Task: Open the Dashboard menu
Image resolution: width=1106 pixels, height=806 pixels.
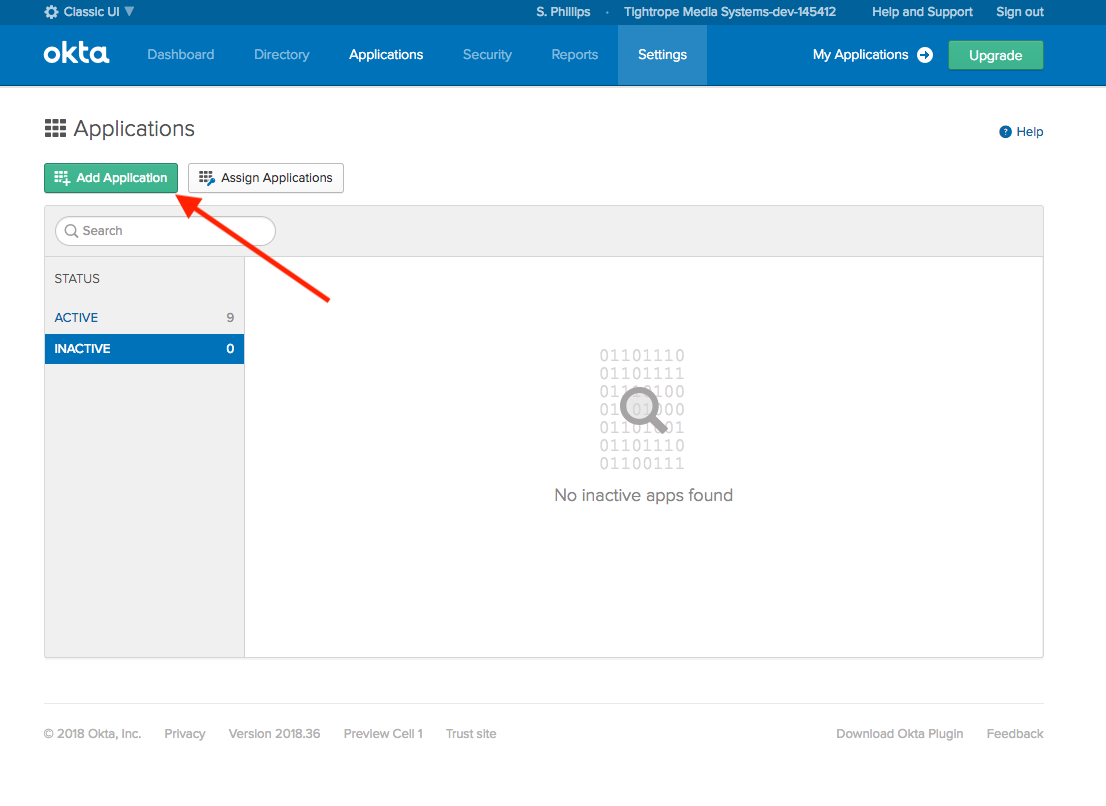Action: point(181,55)
